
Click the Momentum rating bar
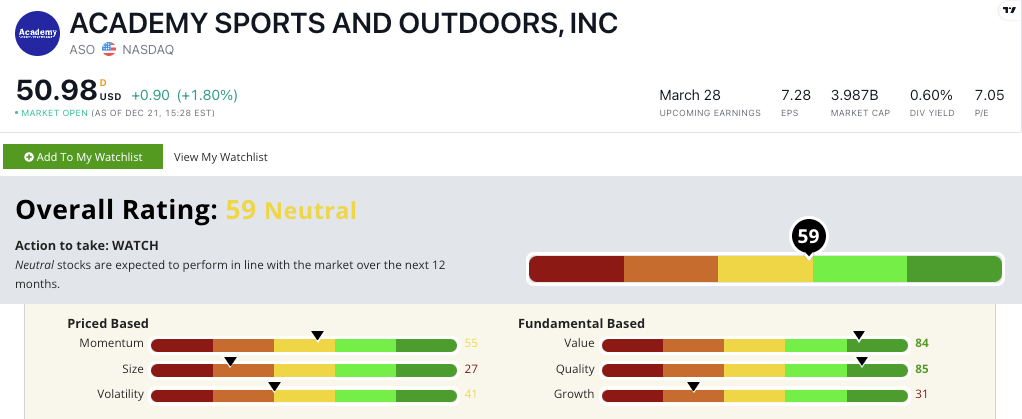click(x=304, y=344)
